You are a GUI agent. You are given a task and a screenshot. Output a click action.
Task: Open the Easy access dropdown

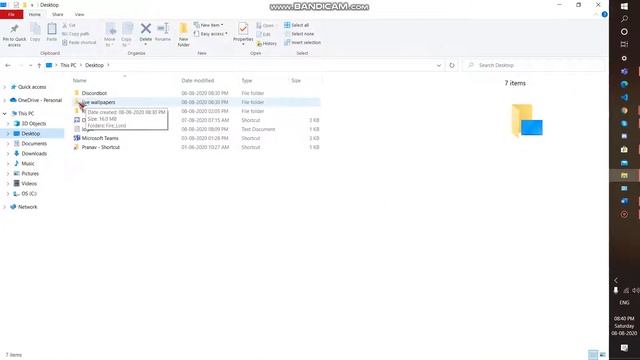click(211, 34)
